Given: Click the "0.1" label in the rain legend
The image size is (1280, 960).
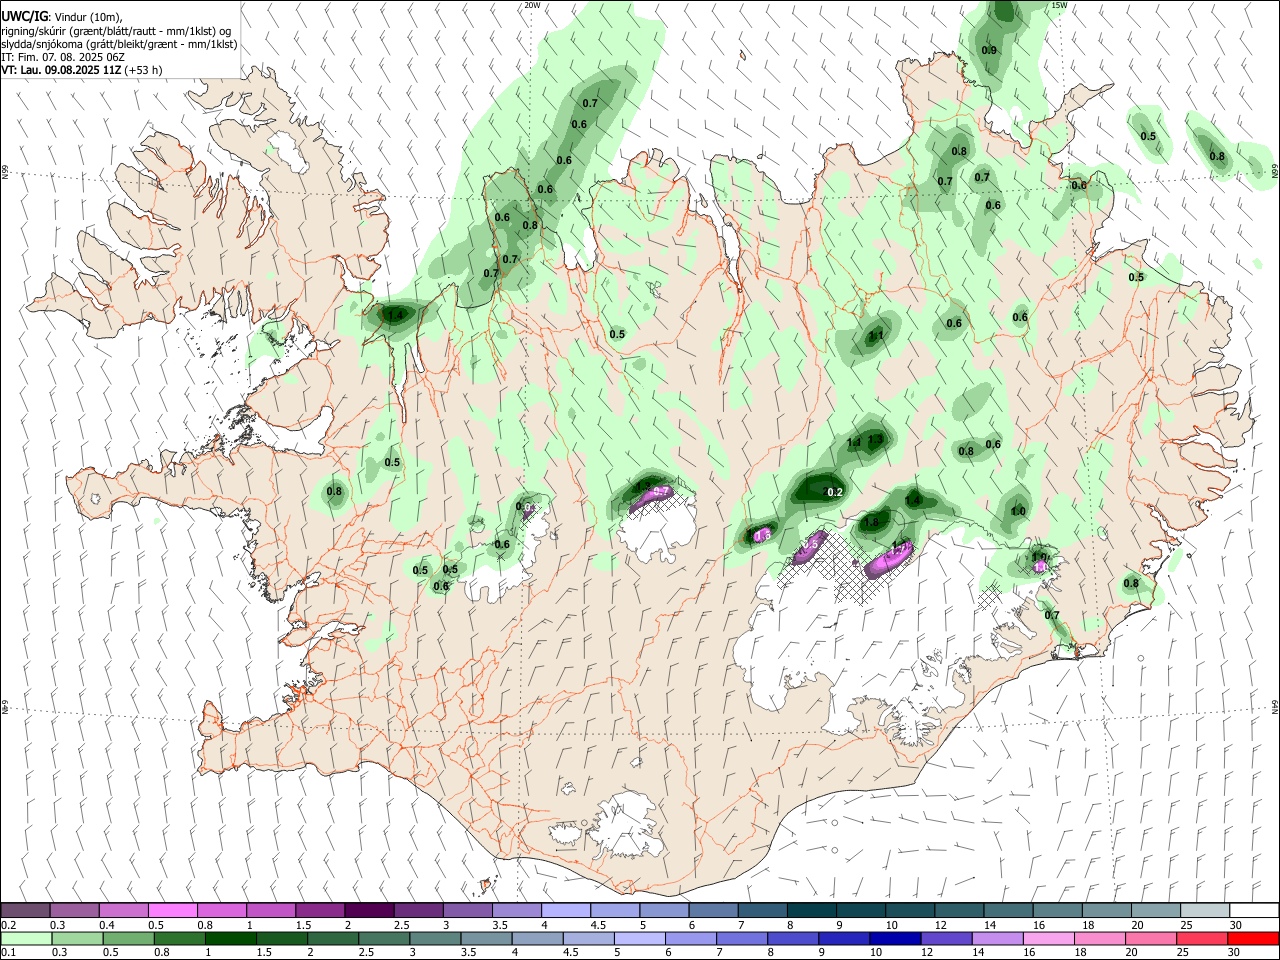Looking at the screenshot, I should pos(8,953).
